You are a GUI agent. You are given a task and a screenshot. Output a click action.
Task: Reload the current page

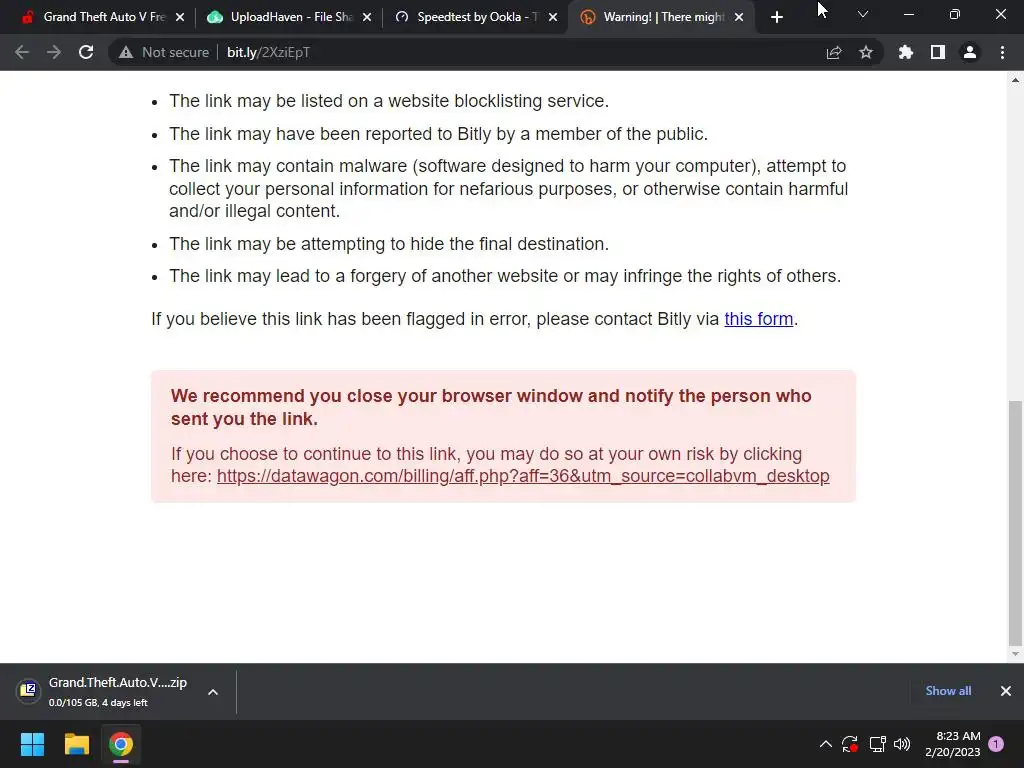click(x=86, y=52)
